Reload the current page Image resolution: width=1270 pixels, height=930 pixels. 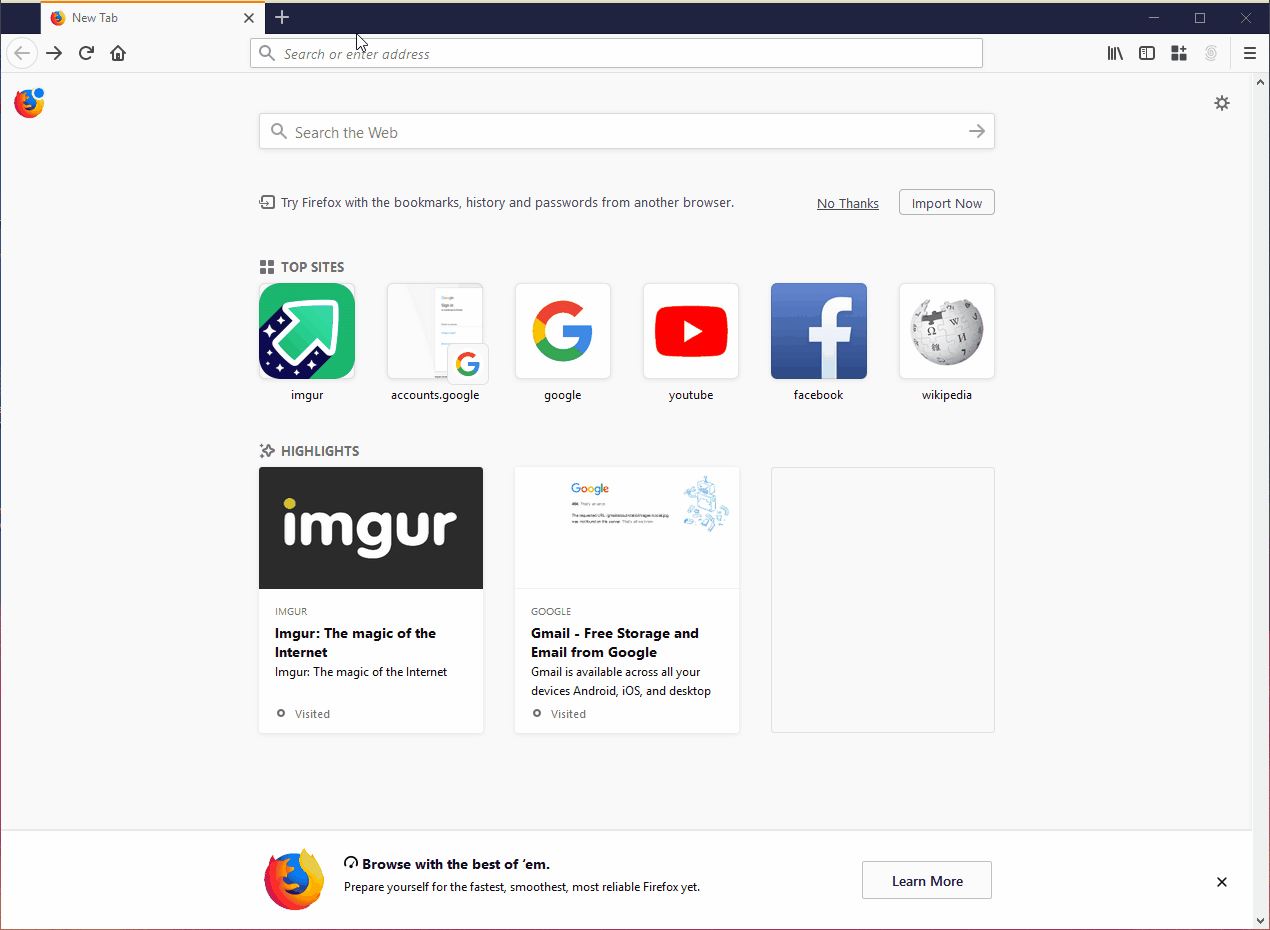pyautogui.click(x=86, y=53)
